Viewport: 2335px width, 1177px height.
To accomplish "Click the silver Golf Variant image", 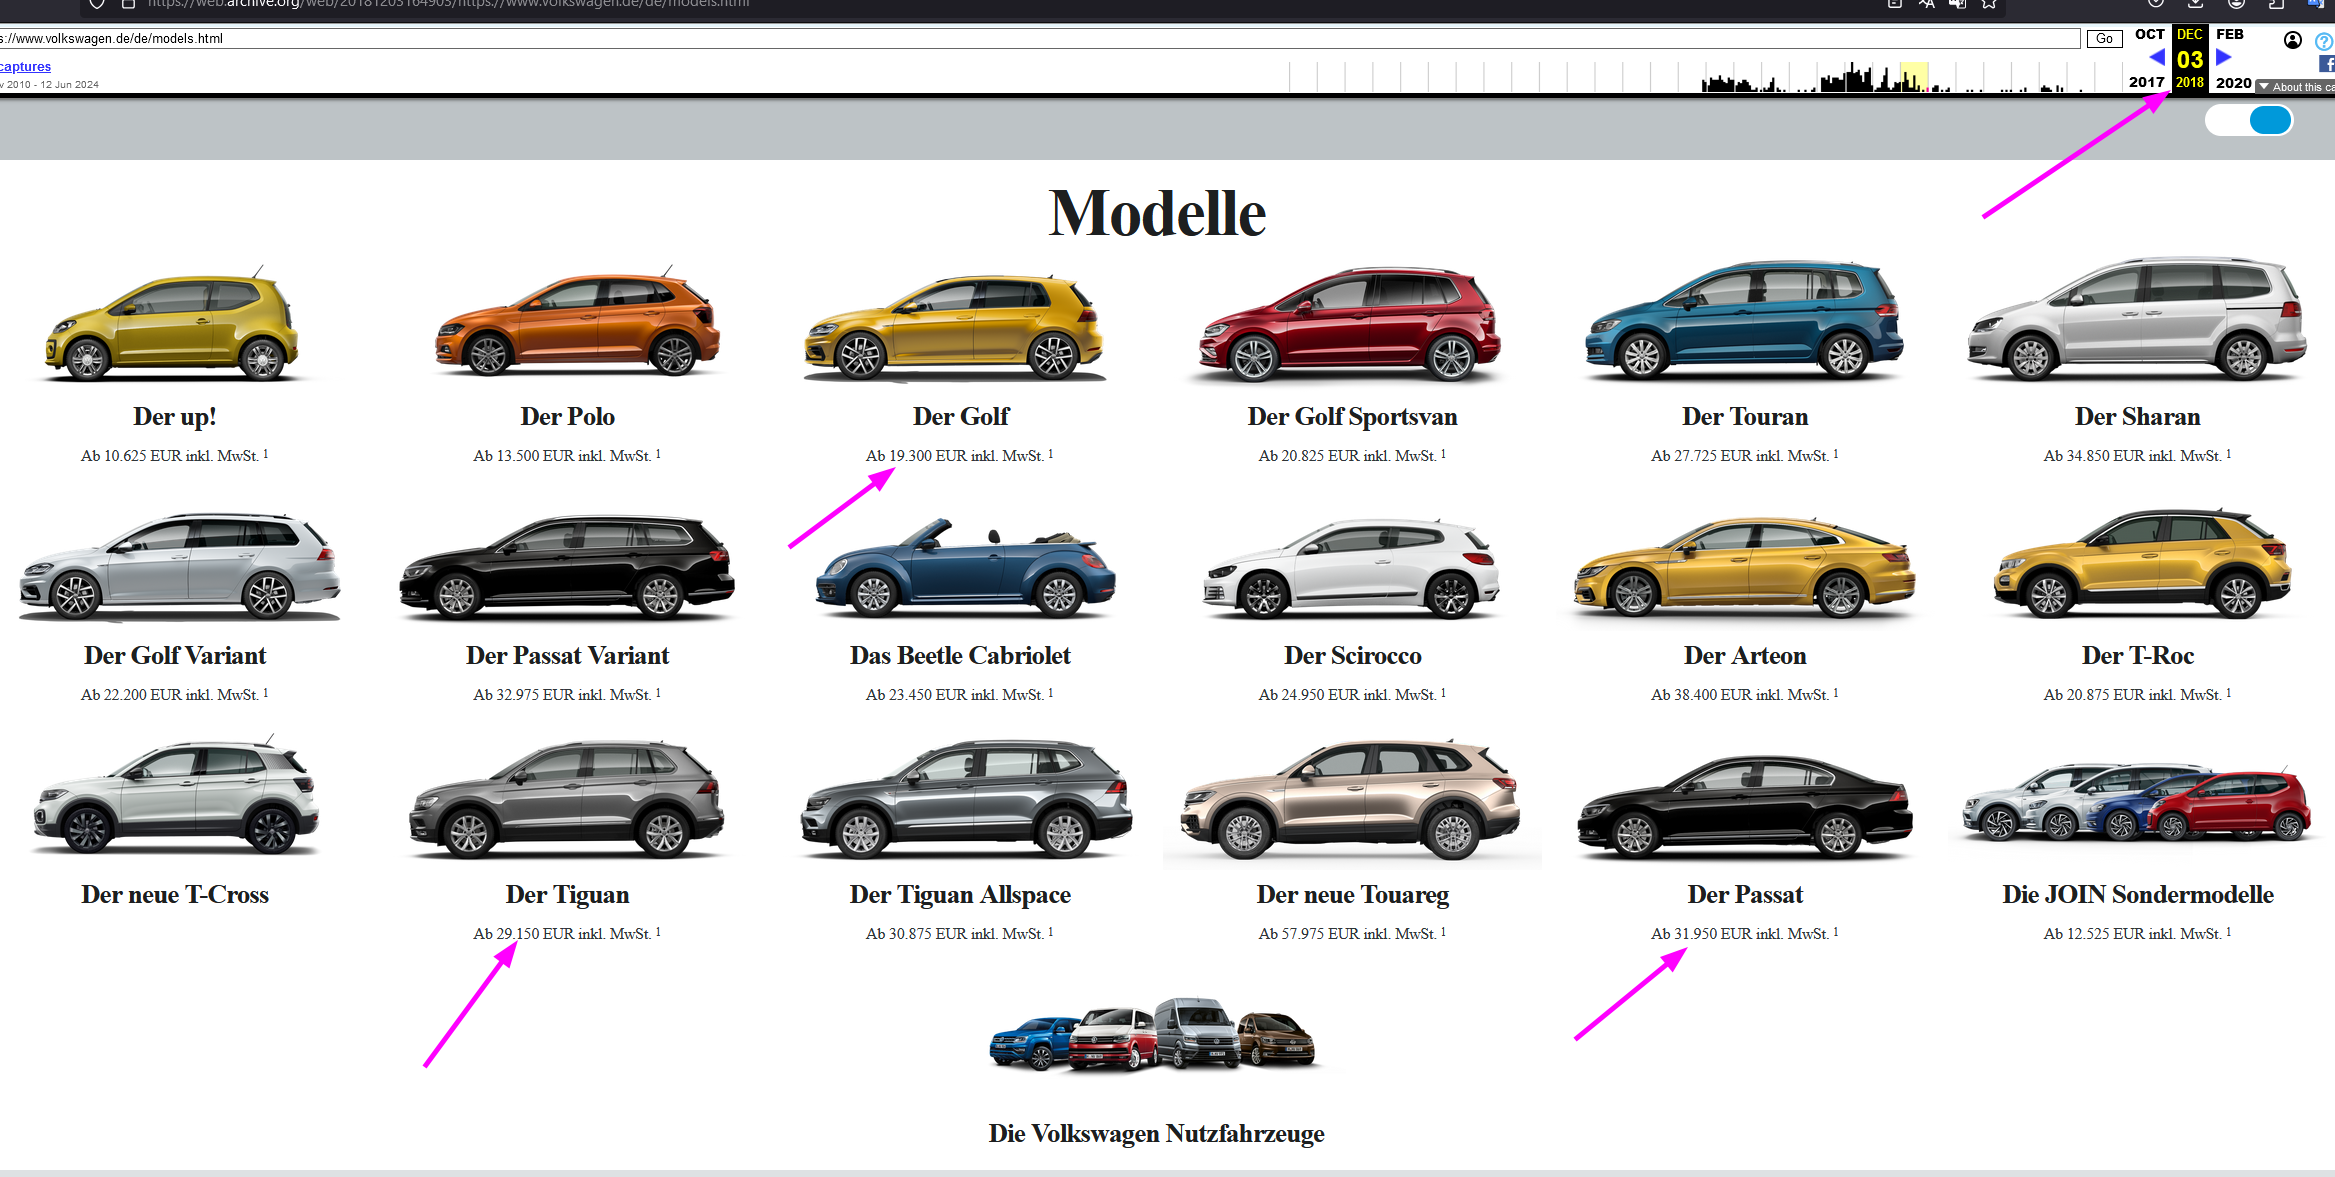I will coord(180,566).
